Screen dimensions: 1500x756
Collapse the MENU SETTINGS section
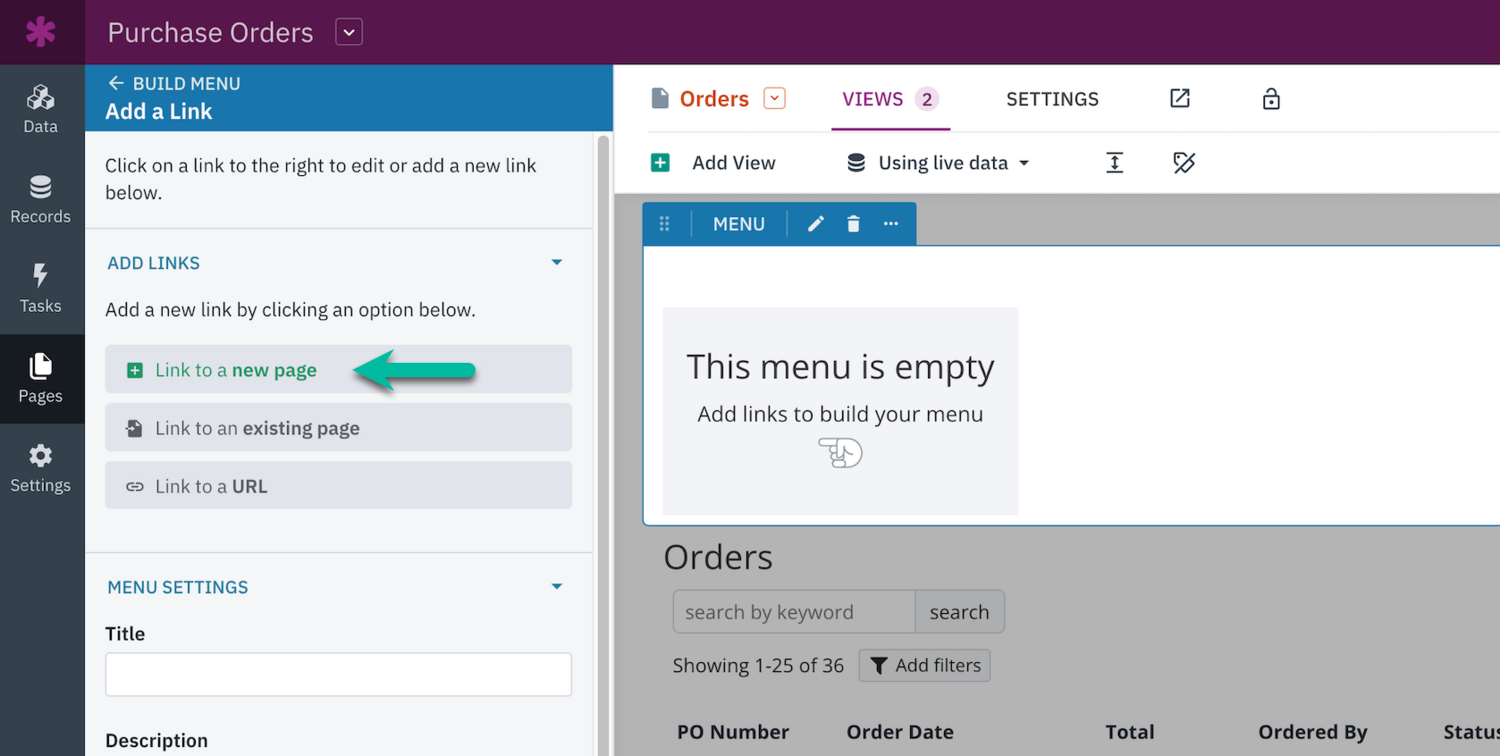pyautogui.click(x=556, y=586)
